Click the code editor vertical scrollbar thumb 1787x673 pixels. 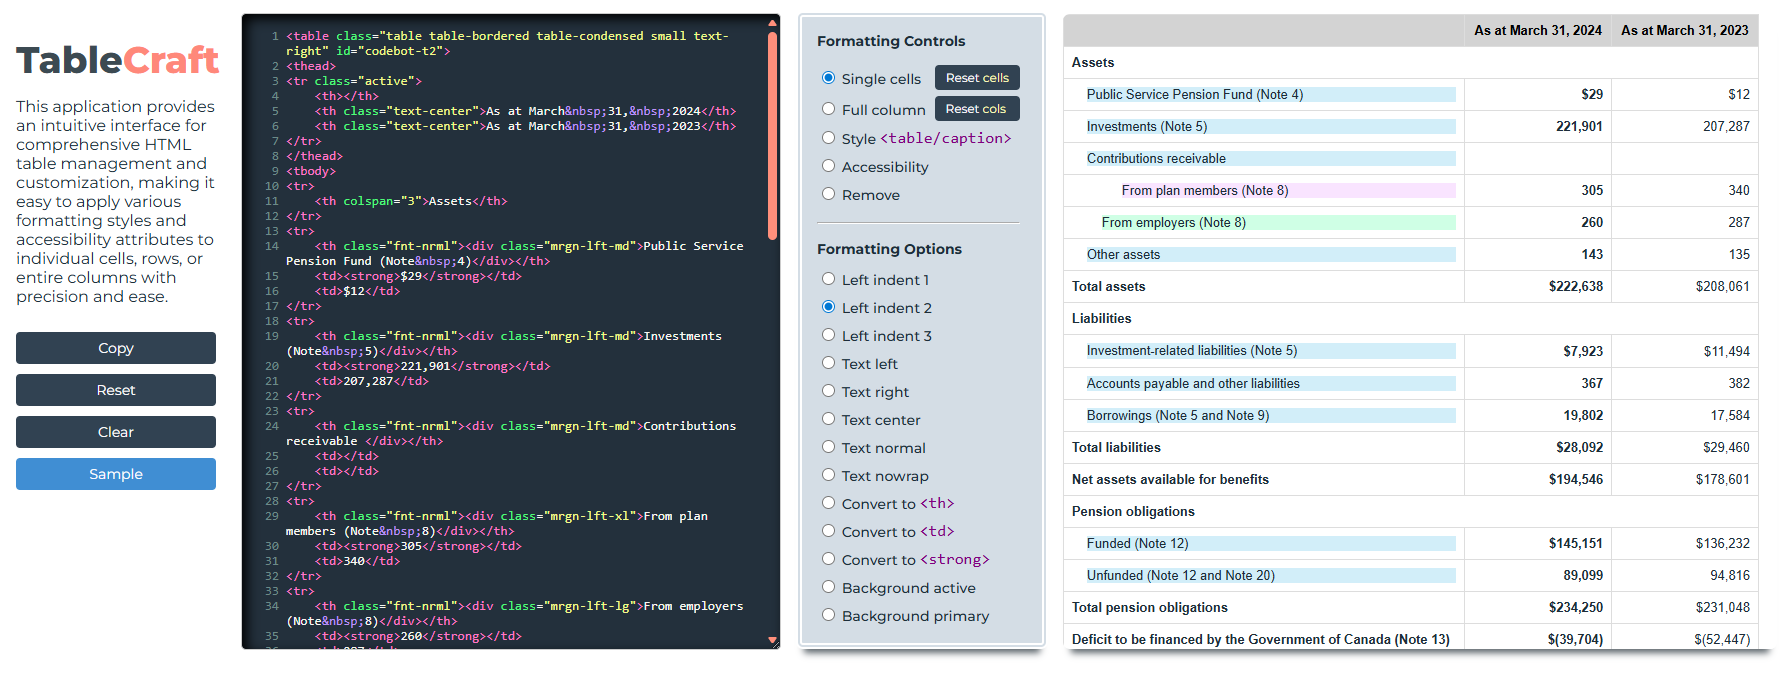click(772, 135)
